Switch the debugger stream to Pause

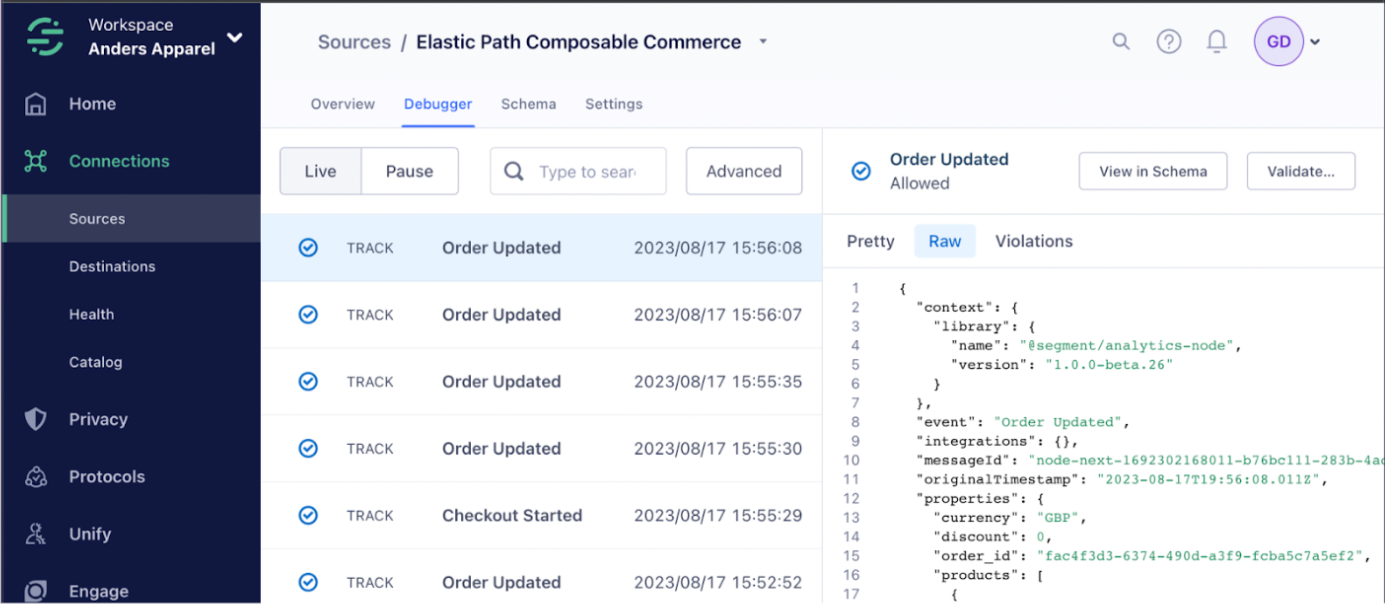click(409, 171)
